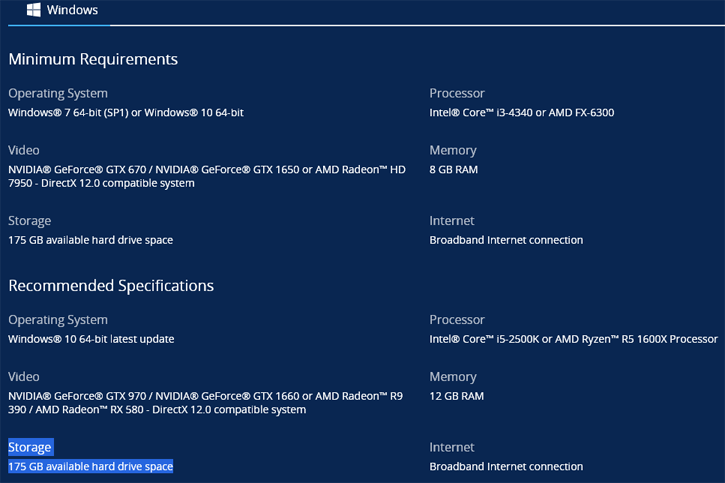The height and width of the screenshot is (483, 725).
Task: Click the Intel Core i5-2500K processor text
Action: [x=573, y=339]
